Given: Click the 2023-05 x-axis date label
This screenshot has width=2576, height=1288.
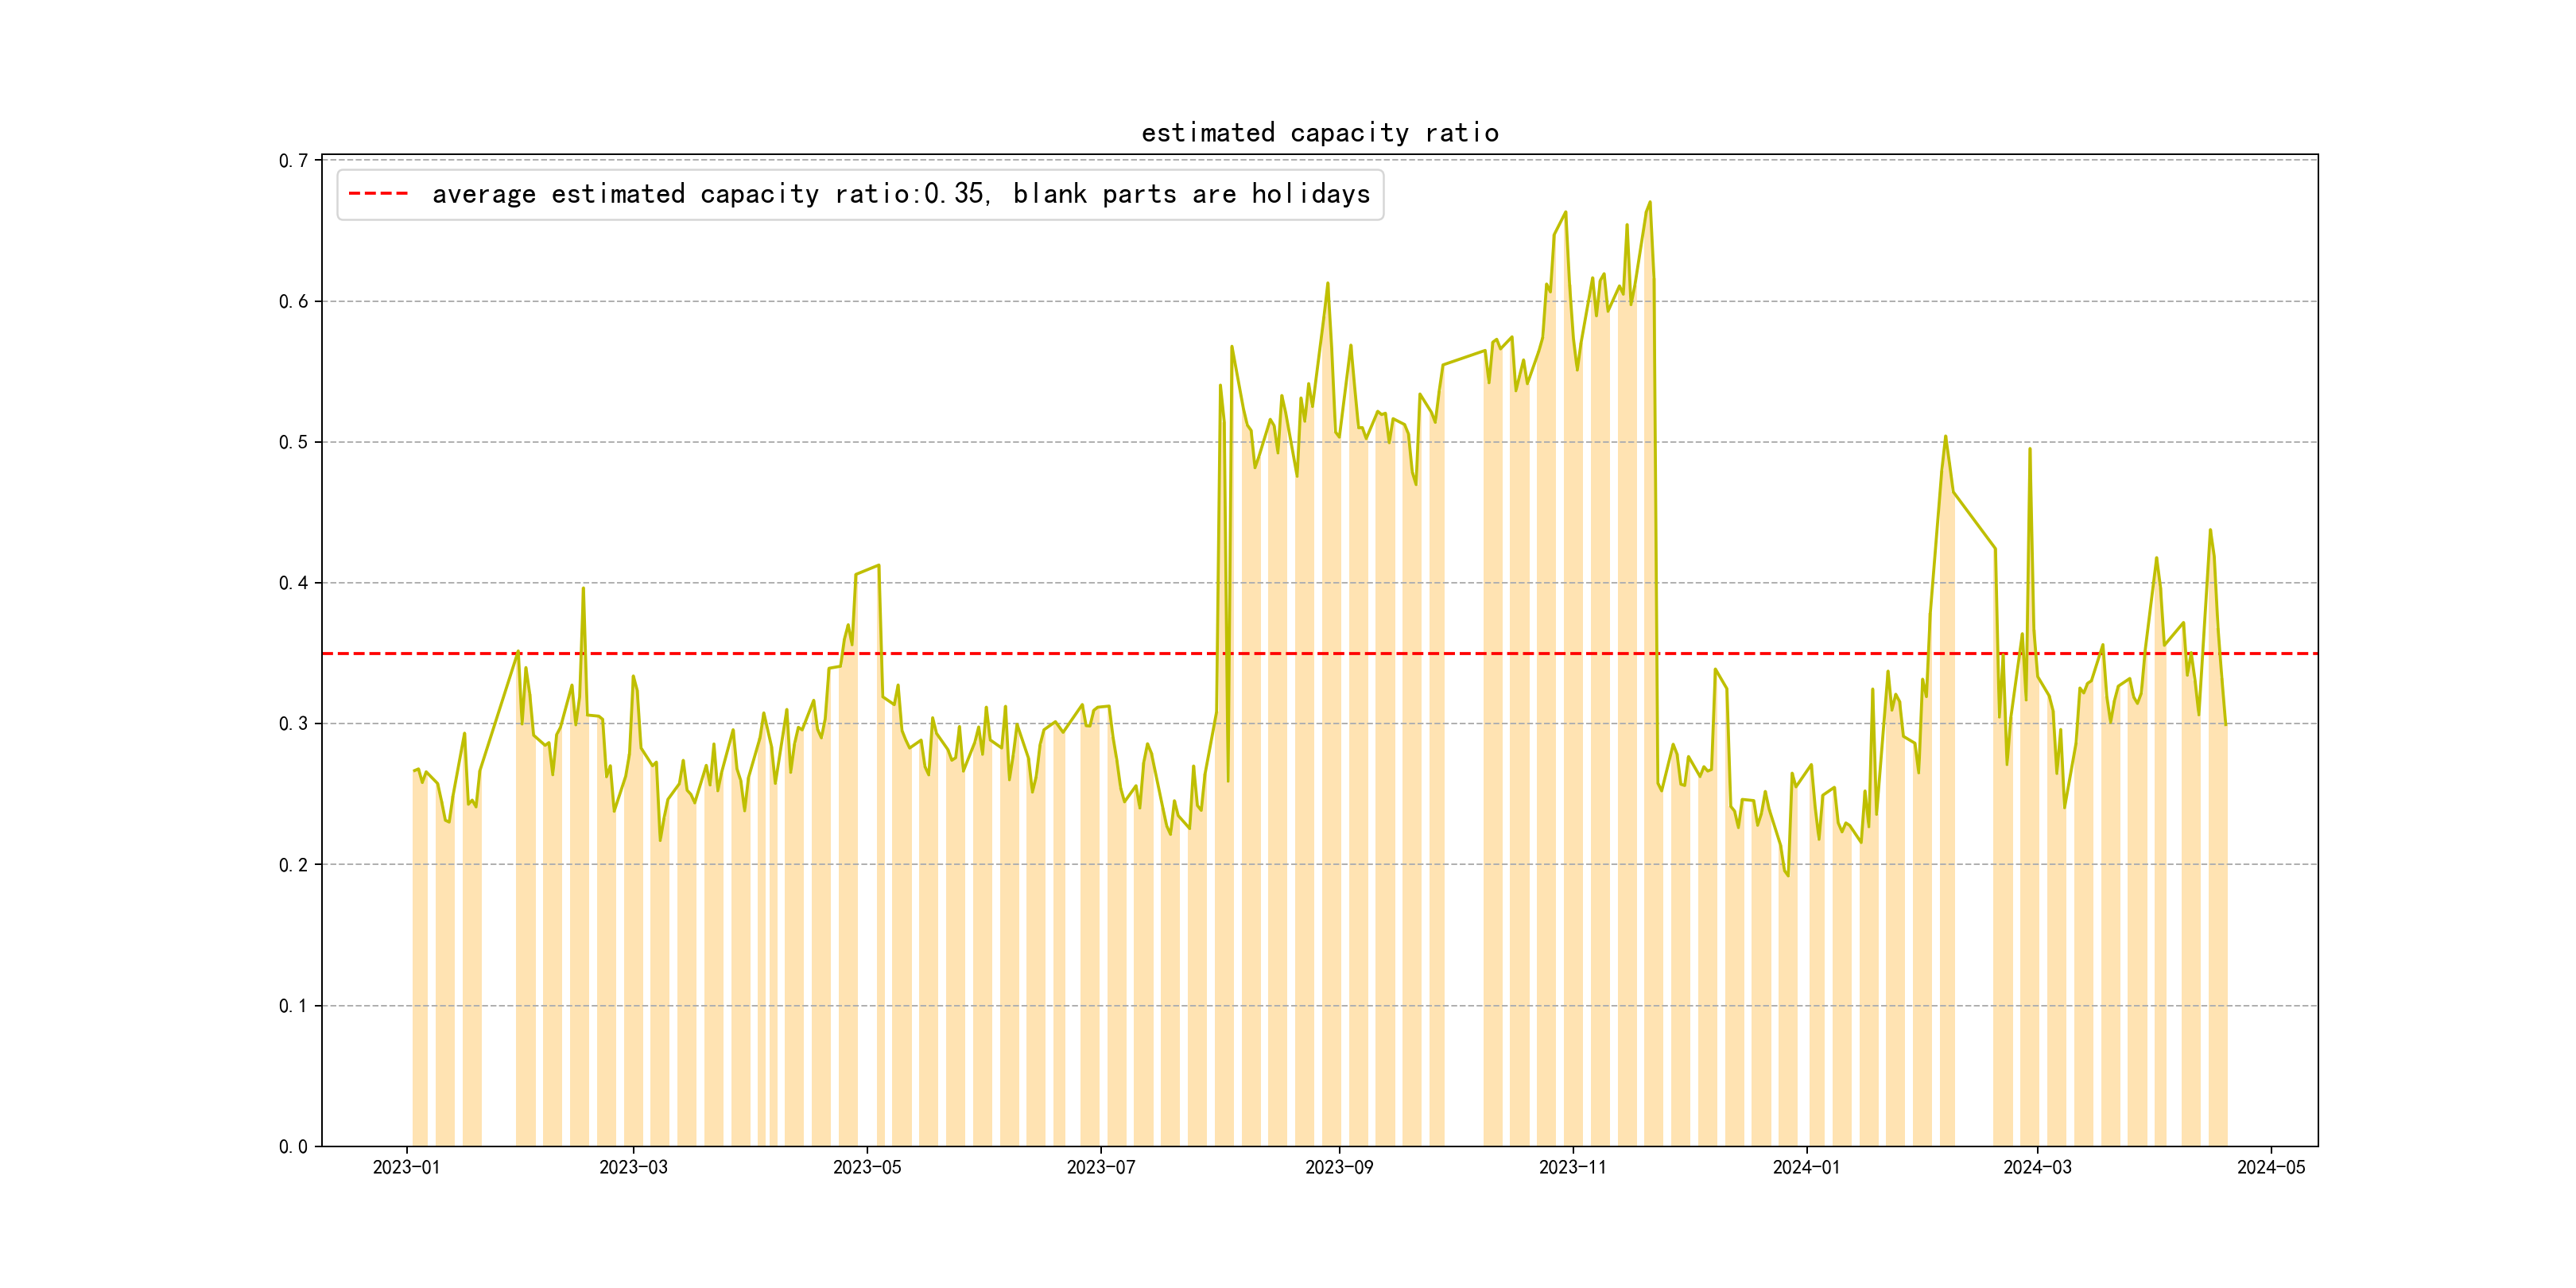Looking at the screenshot, I should (x=867, y=1167).
